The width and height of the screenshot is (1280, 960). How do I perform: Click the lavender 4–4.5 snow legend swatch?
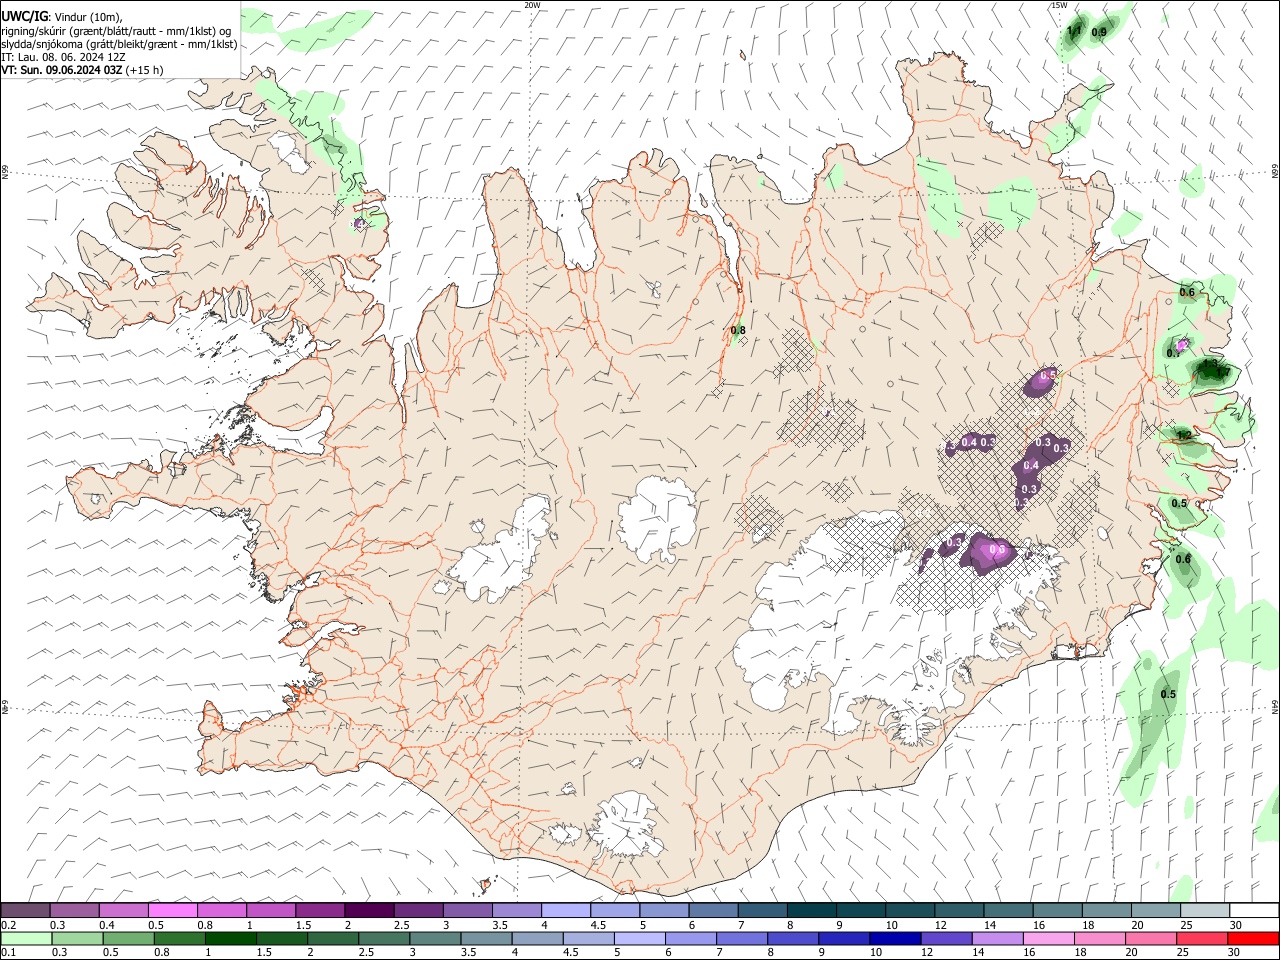566,911
